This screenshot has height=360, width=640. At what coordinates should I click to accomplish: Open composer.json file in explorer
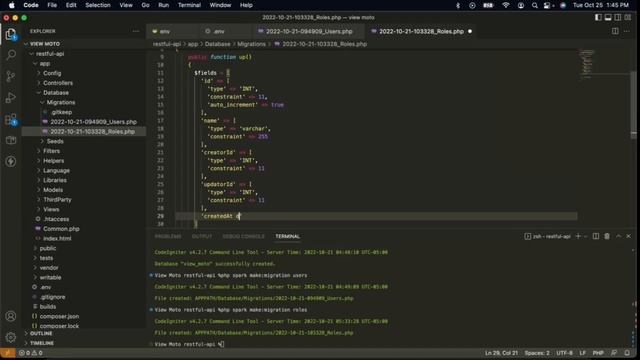pos(60,316)
